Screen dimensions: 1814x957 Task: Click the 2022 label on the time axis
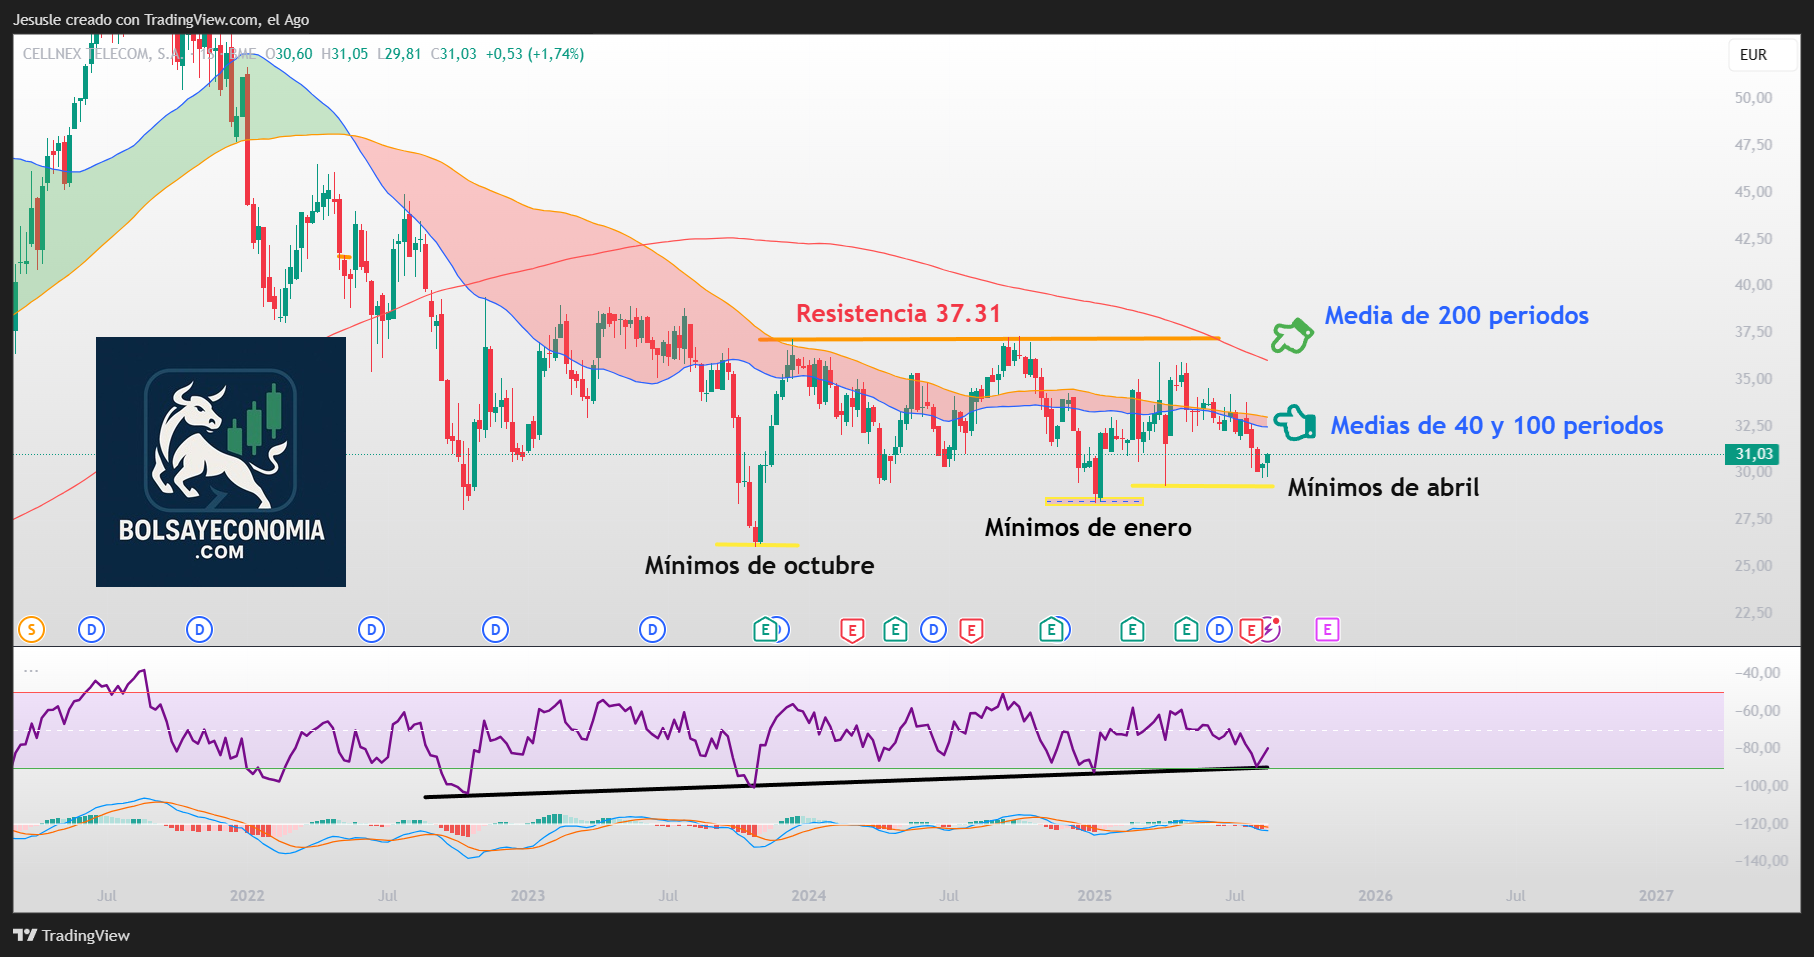point(247,896)
